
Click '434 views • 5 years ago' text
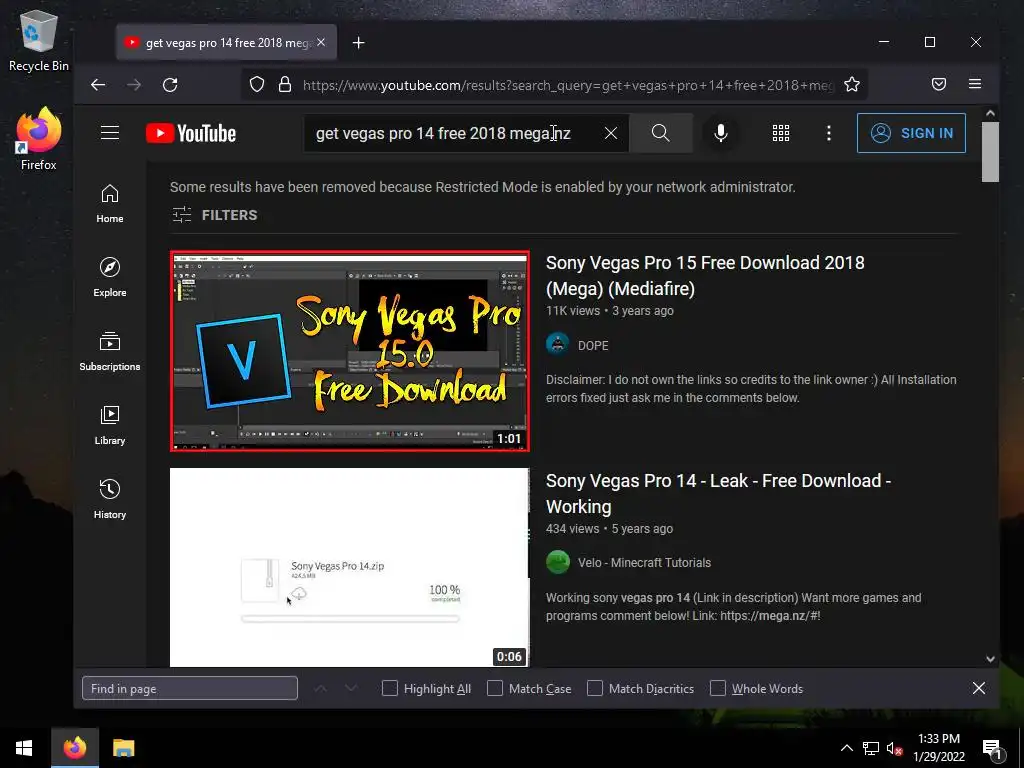coord(609,529)
